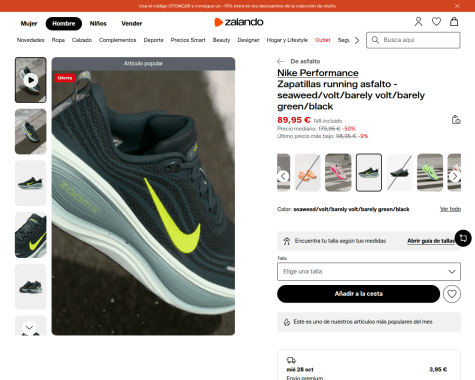Viewport: 475px width, 380px height.
Task: Open 'Abrir guía de tallas' link
Action: [x=431, y=241]
